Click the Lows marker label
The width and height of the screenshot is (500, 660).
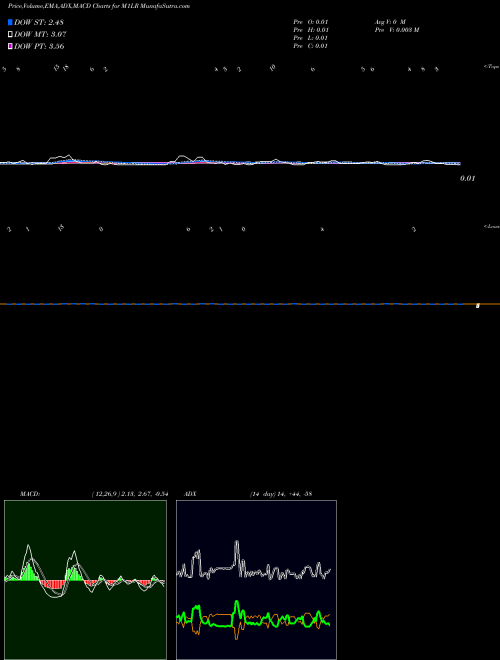point(491,226)
